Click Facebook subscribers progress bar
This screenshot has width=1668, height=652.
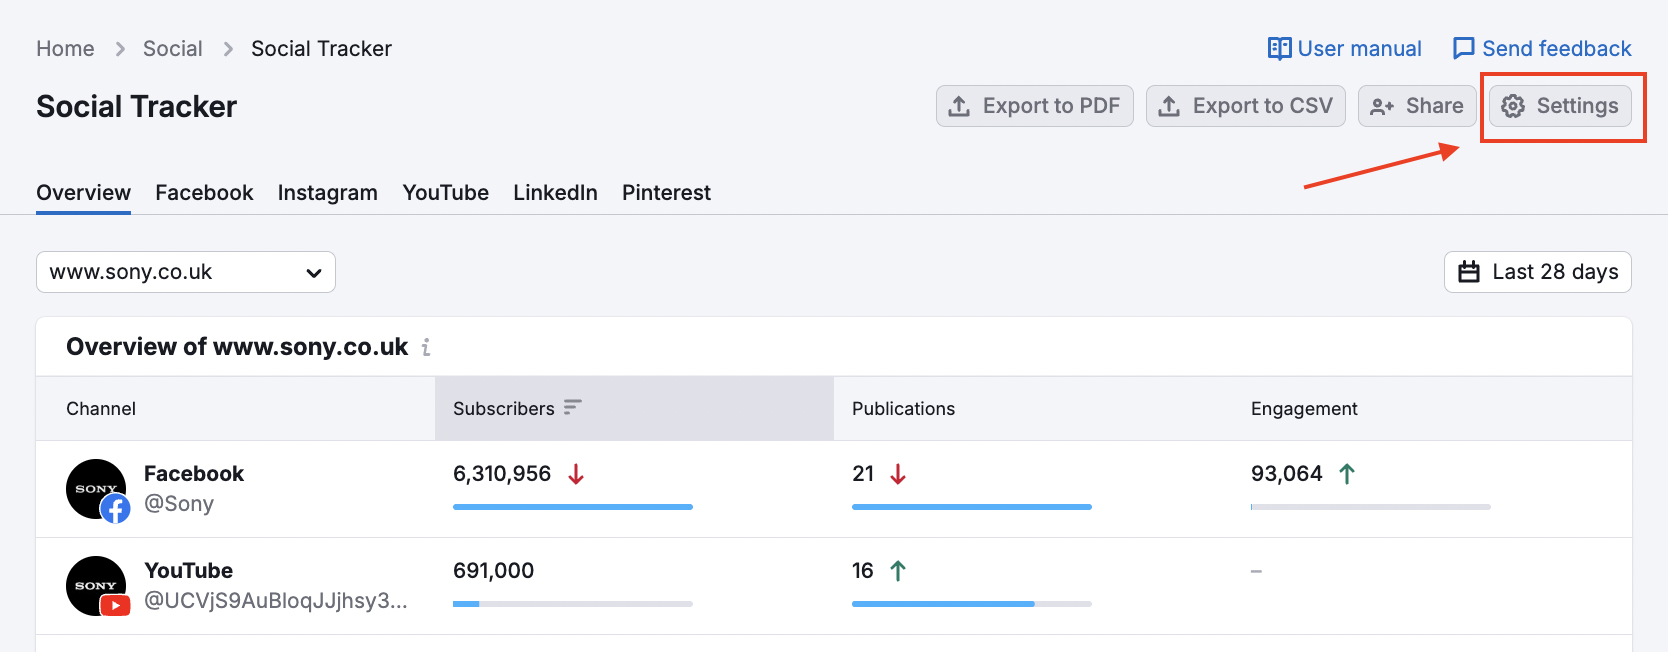tap(572, 507)
